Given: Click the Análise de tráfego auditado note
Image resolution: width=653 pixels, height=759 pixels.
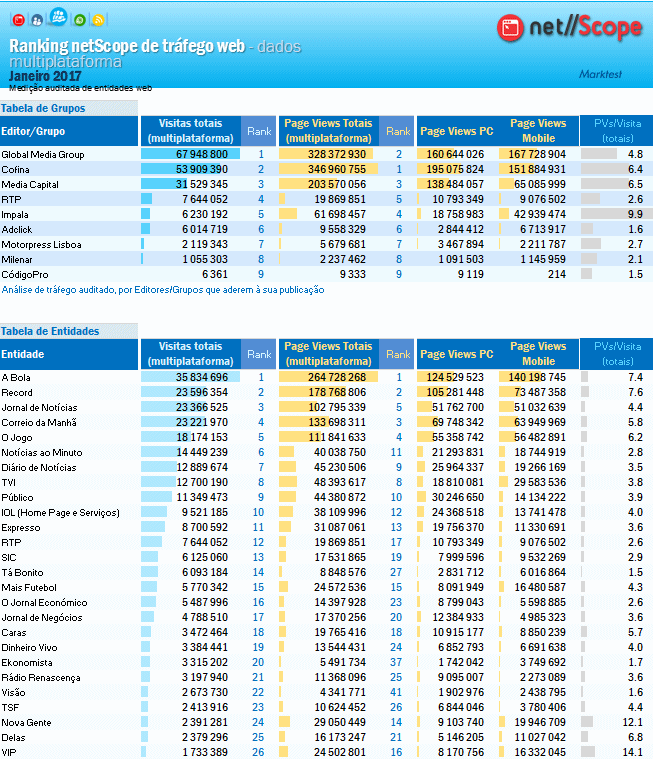Looking at the screenshot, I should click(x=163, y=290).
